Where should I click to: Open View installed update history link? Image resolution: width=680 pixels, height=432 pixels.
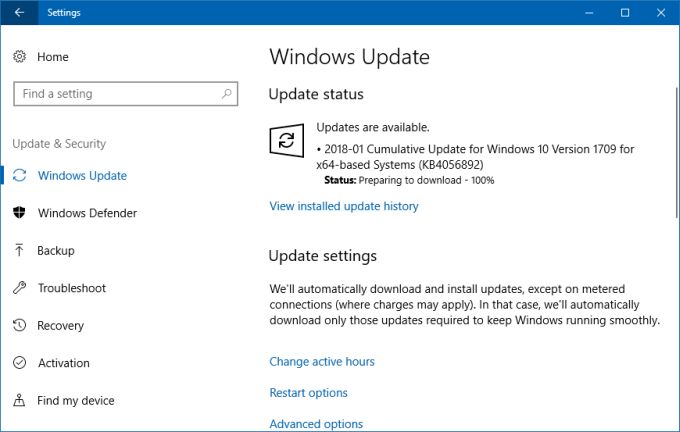(344, 206)
